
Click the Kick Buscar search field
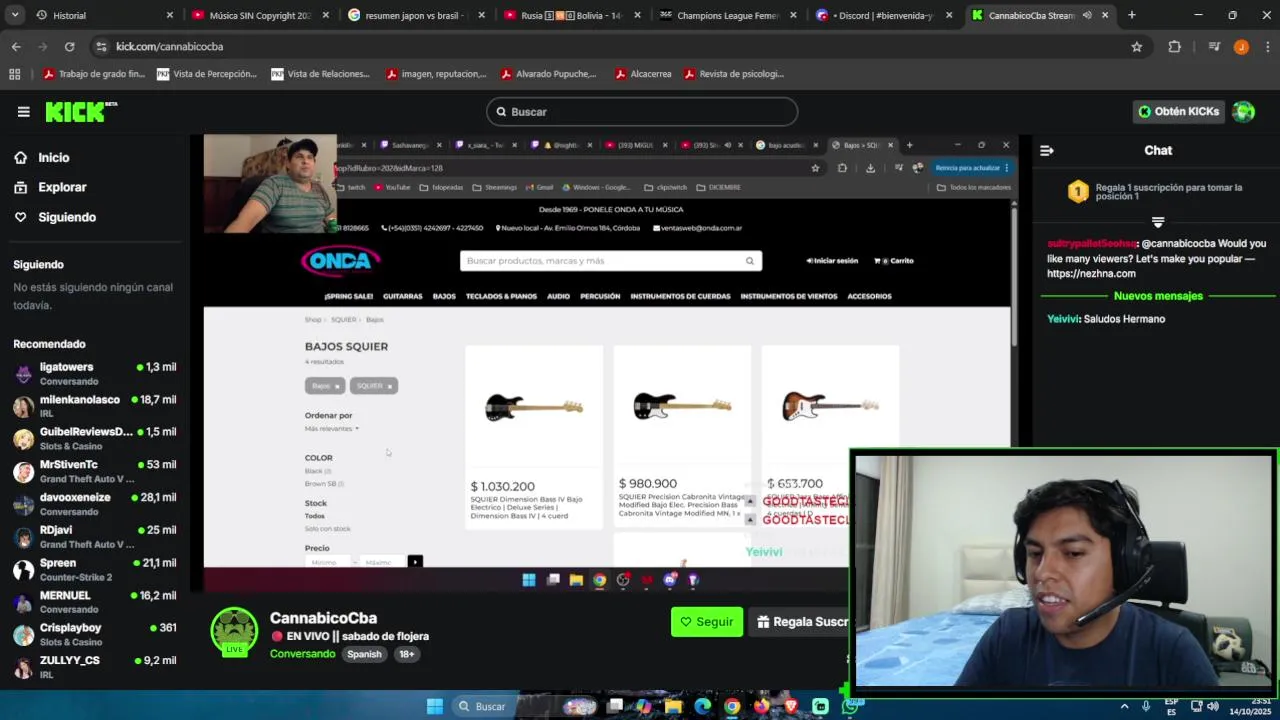[x=642, y=112]
